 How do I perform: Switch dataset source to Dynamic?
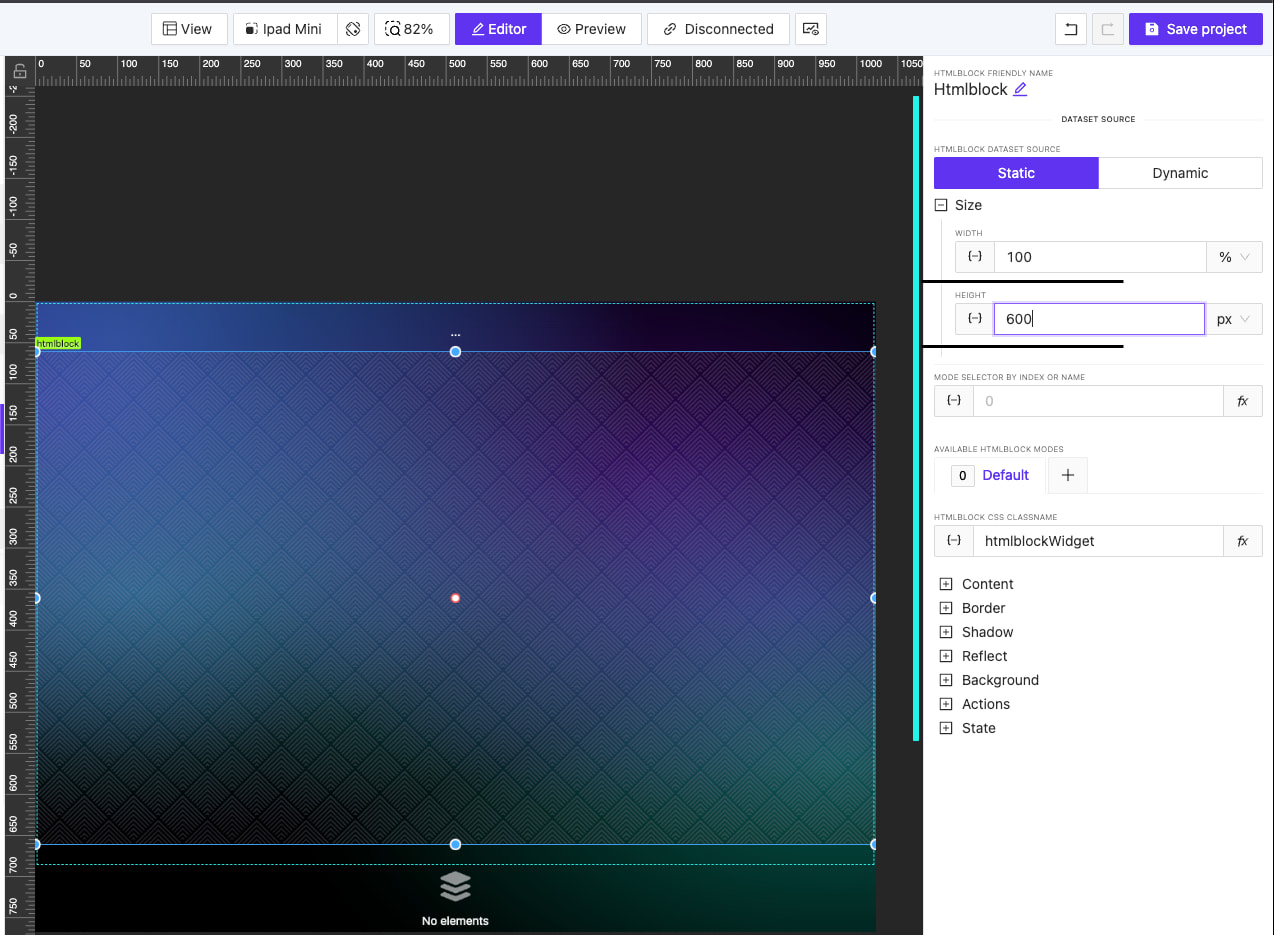click(x=1180, y=173)
